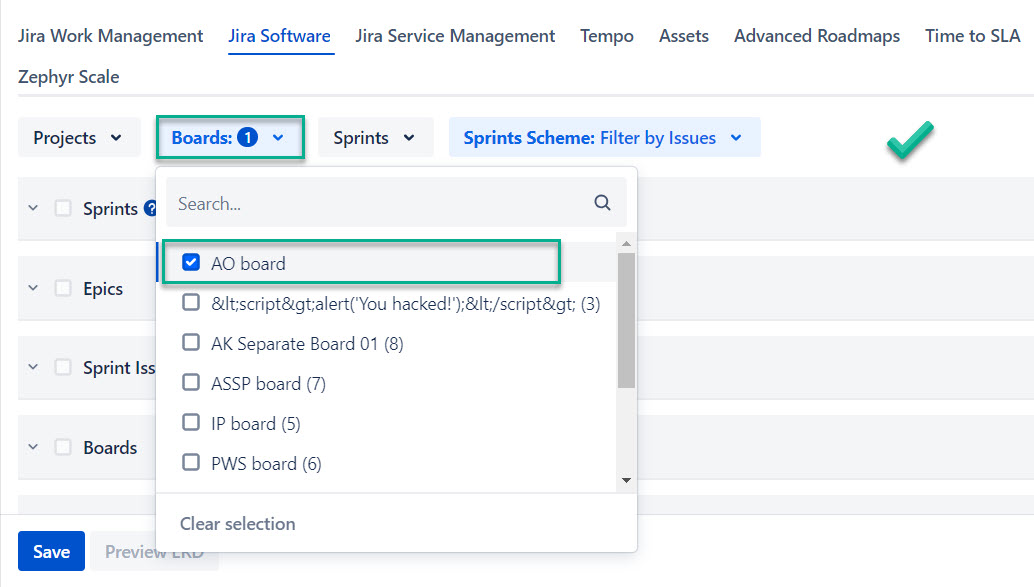
Task: Tick the ASSP board (7) checkbox
Action: [191, 383]
